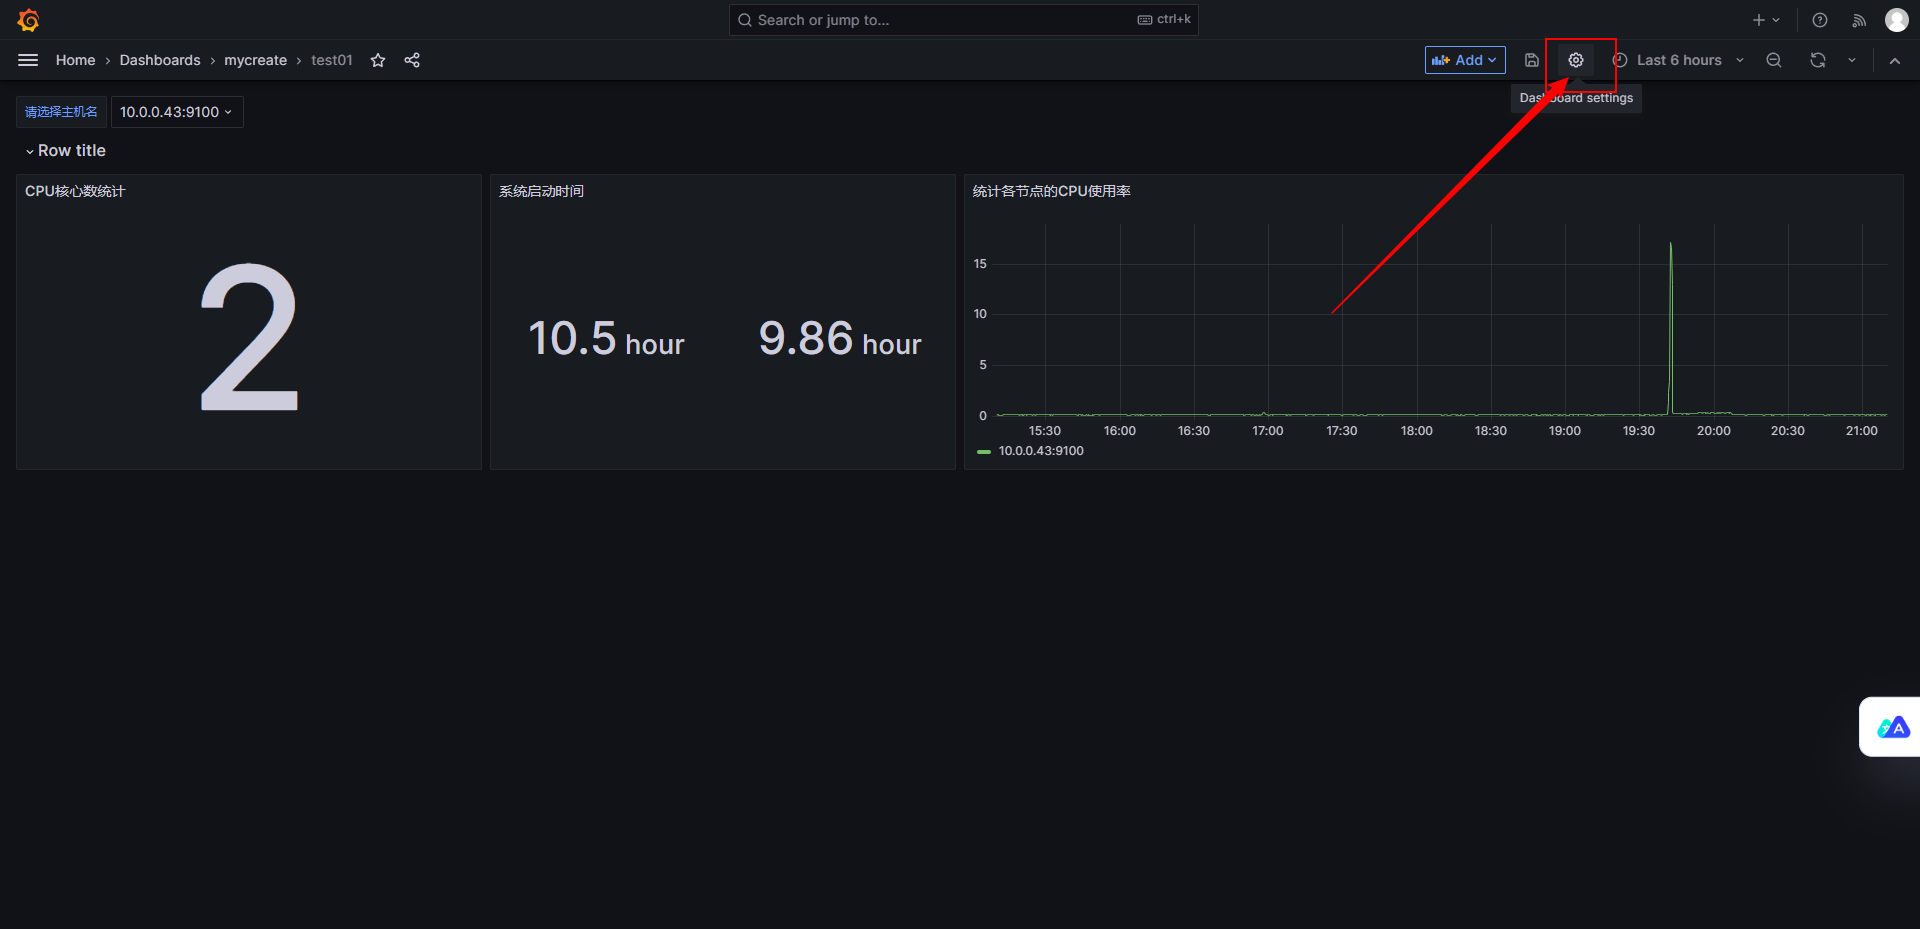Click the Search or jump to field
The height and width of the screenshot is (929, 1920).
coord(963,20)
